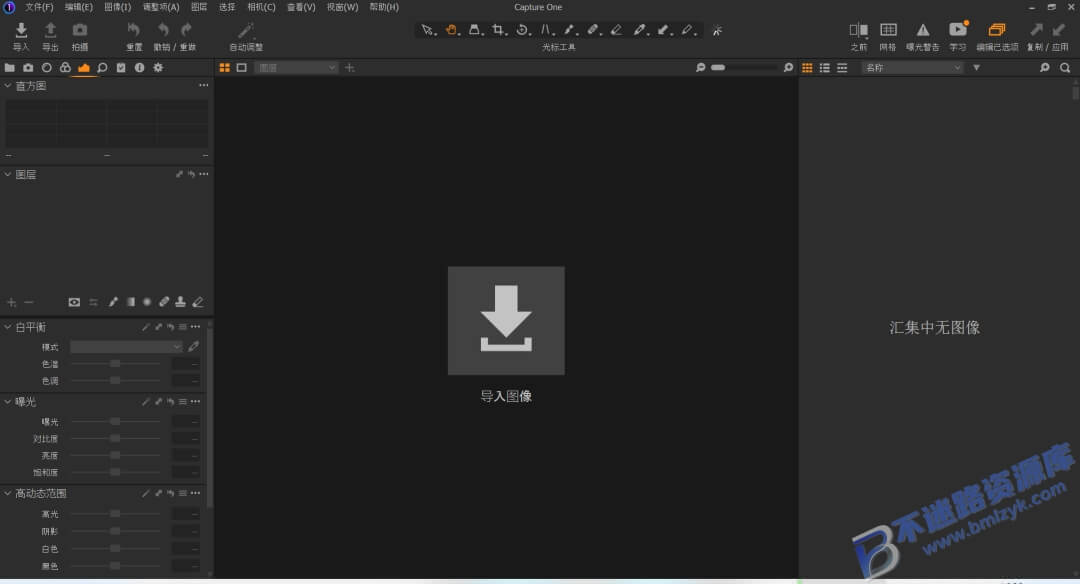
Task: Click the undo arrow in 撤销 / 重做
Action: coord(163,30)
